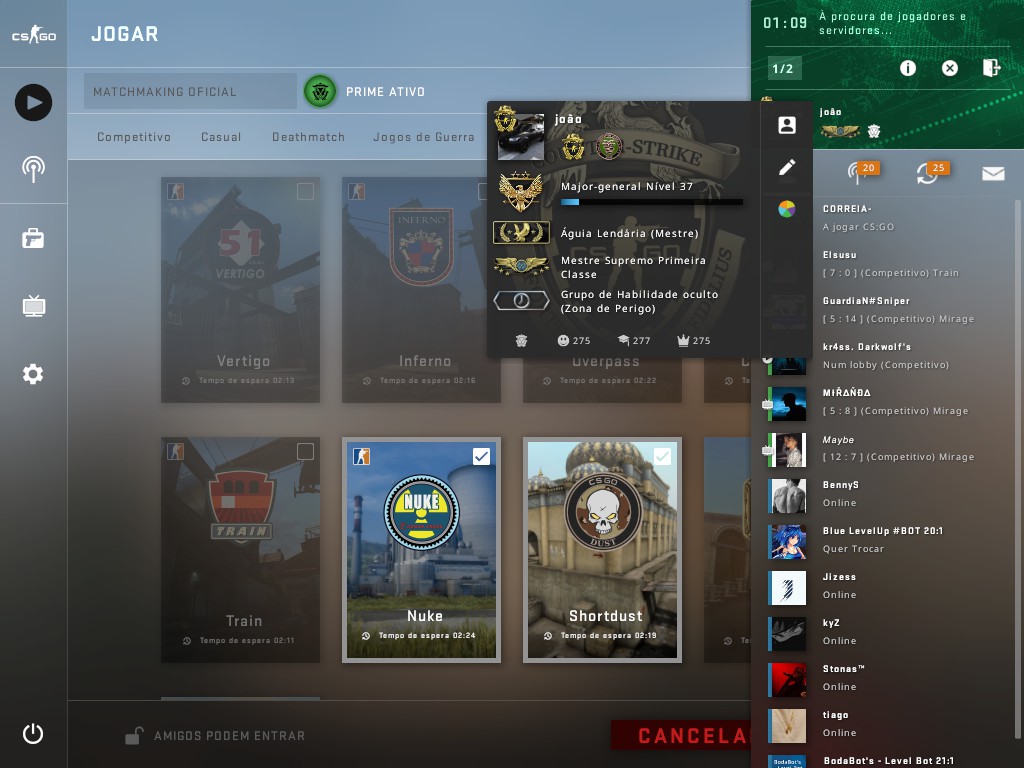Click BennyS's avatar in friends list
Viewport: 1024px width, 768px height.
point(787,496)
